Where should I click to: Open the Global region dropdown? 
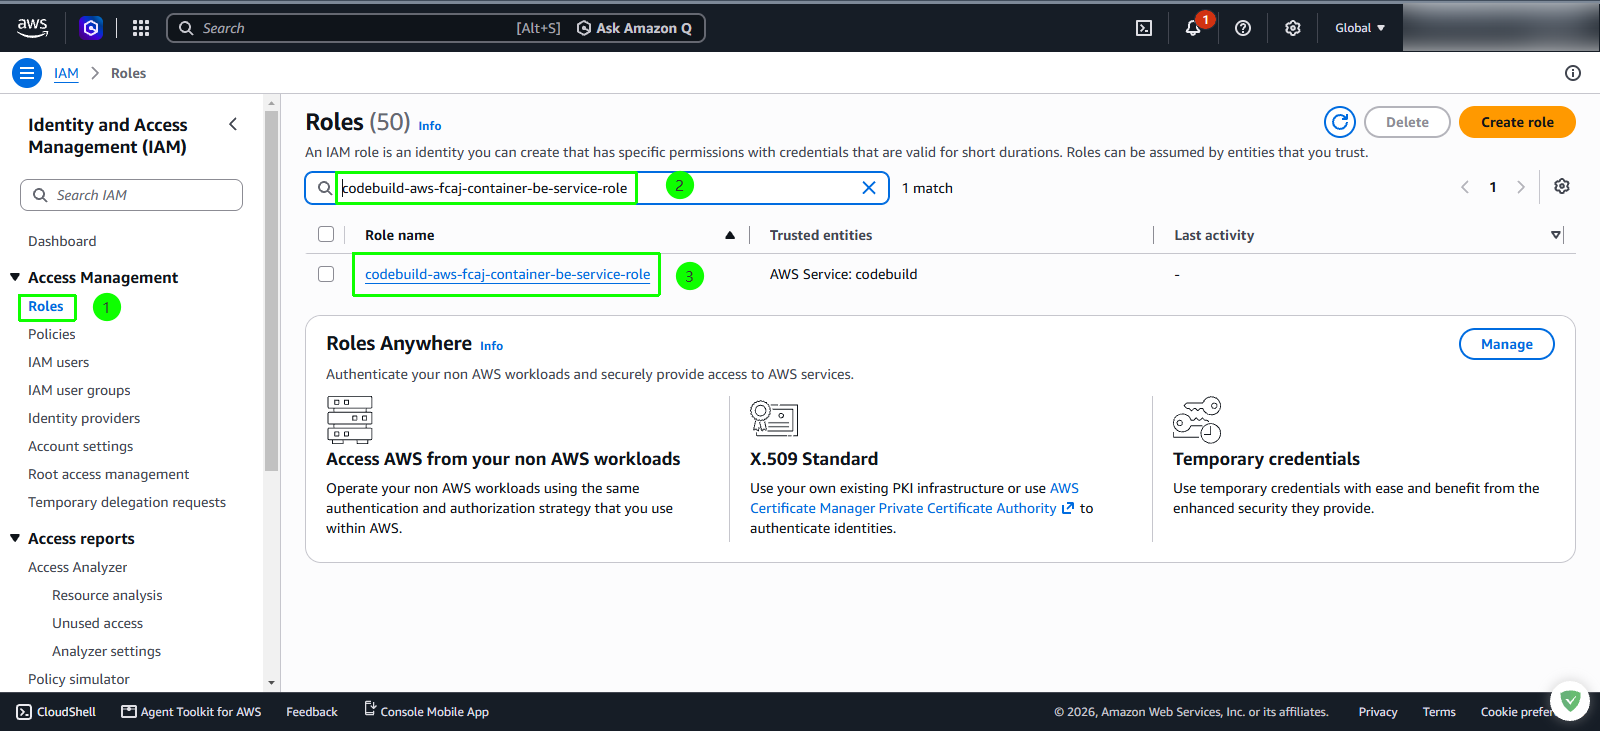point(1360,28)
